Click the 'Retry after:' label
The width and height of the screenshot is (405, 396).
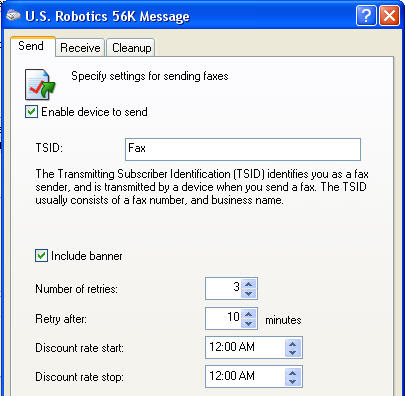tap(61, 319)
